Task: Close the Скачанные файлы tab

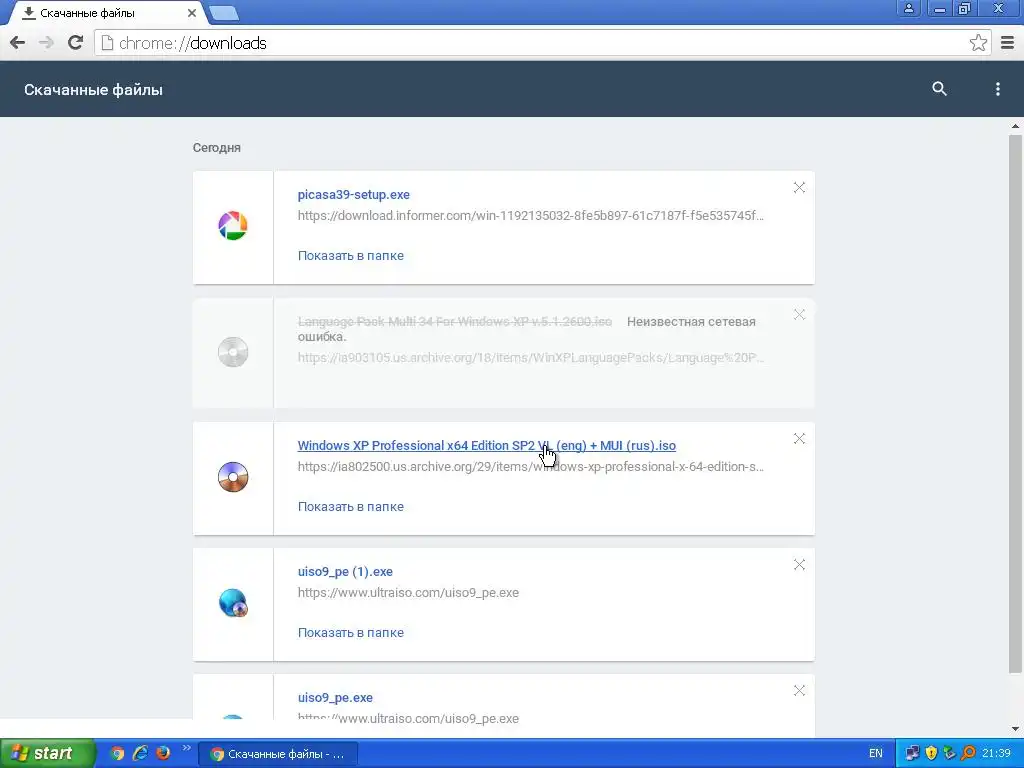Action: (191, 13)
